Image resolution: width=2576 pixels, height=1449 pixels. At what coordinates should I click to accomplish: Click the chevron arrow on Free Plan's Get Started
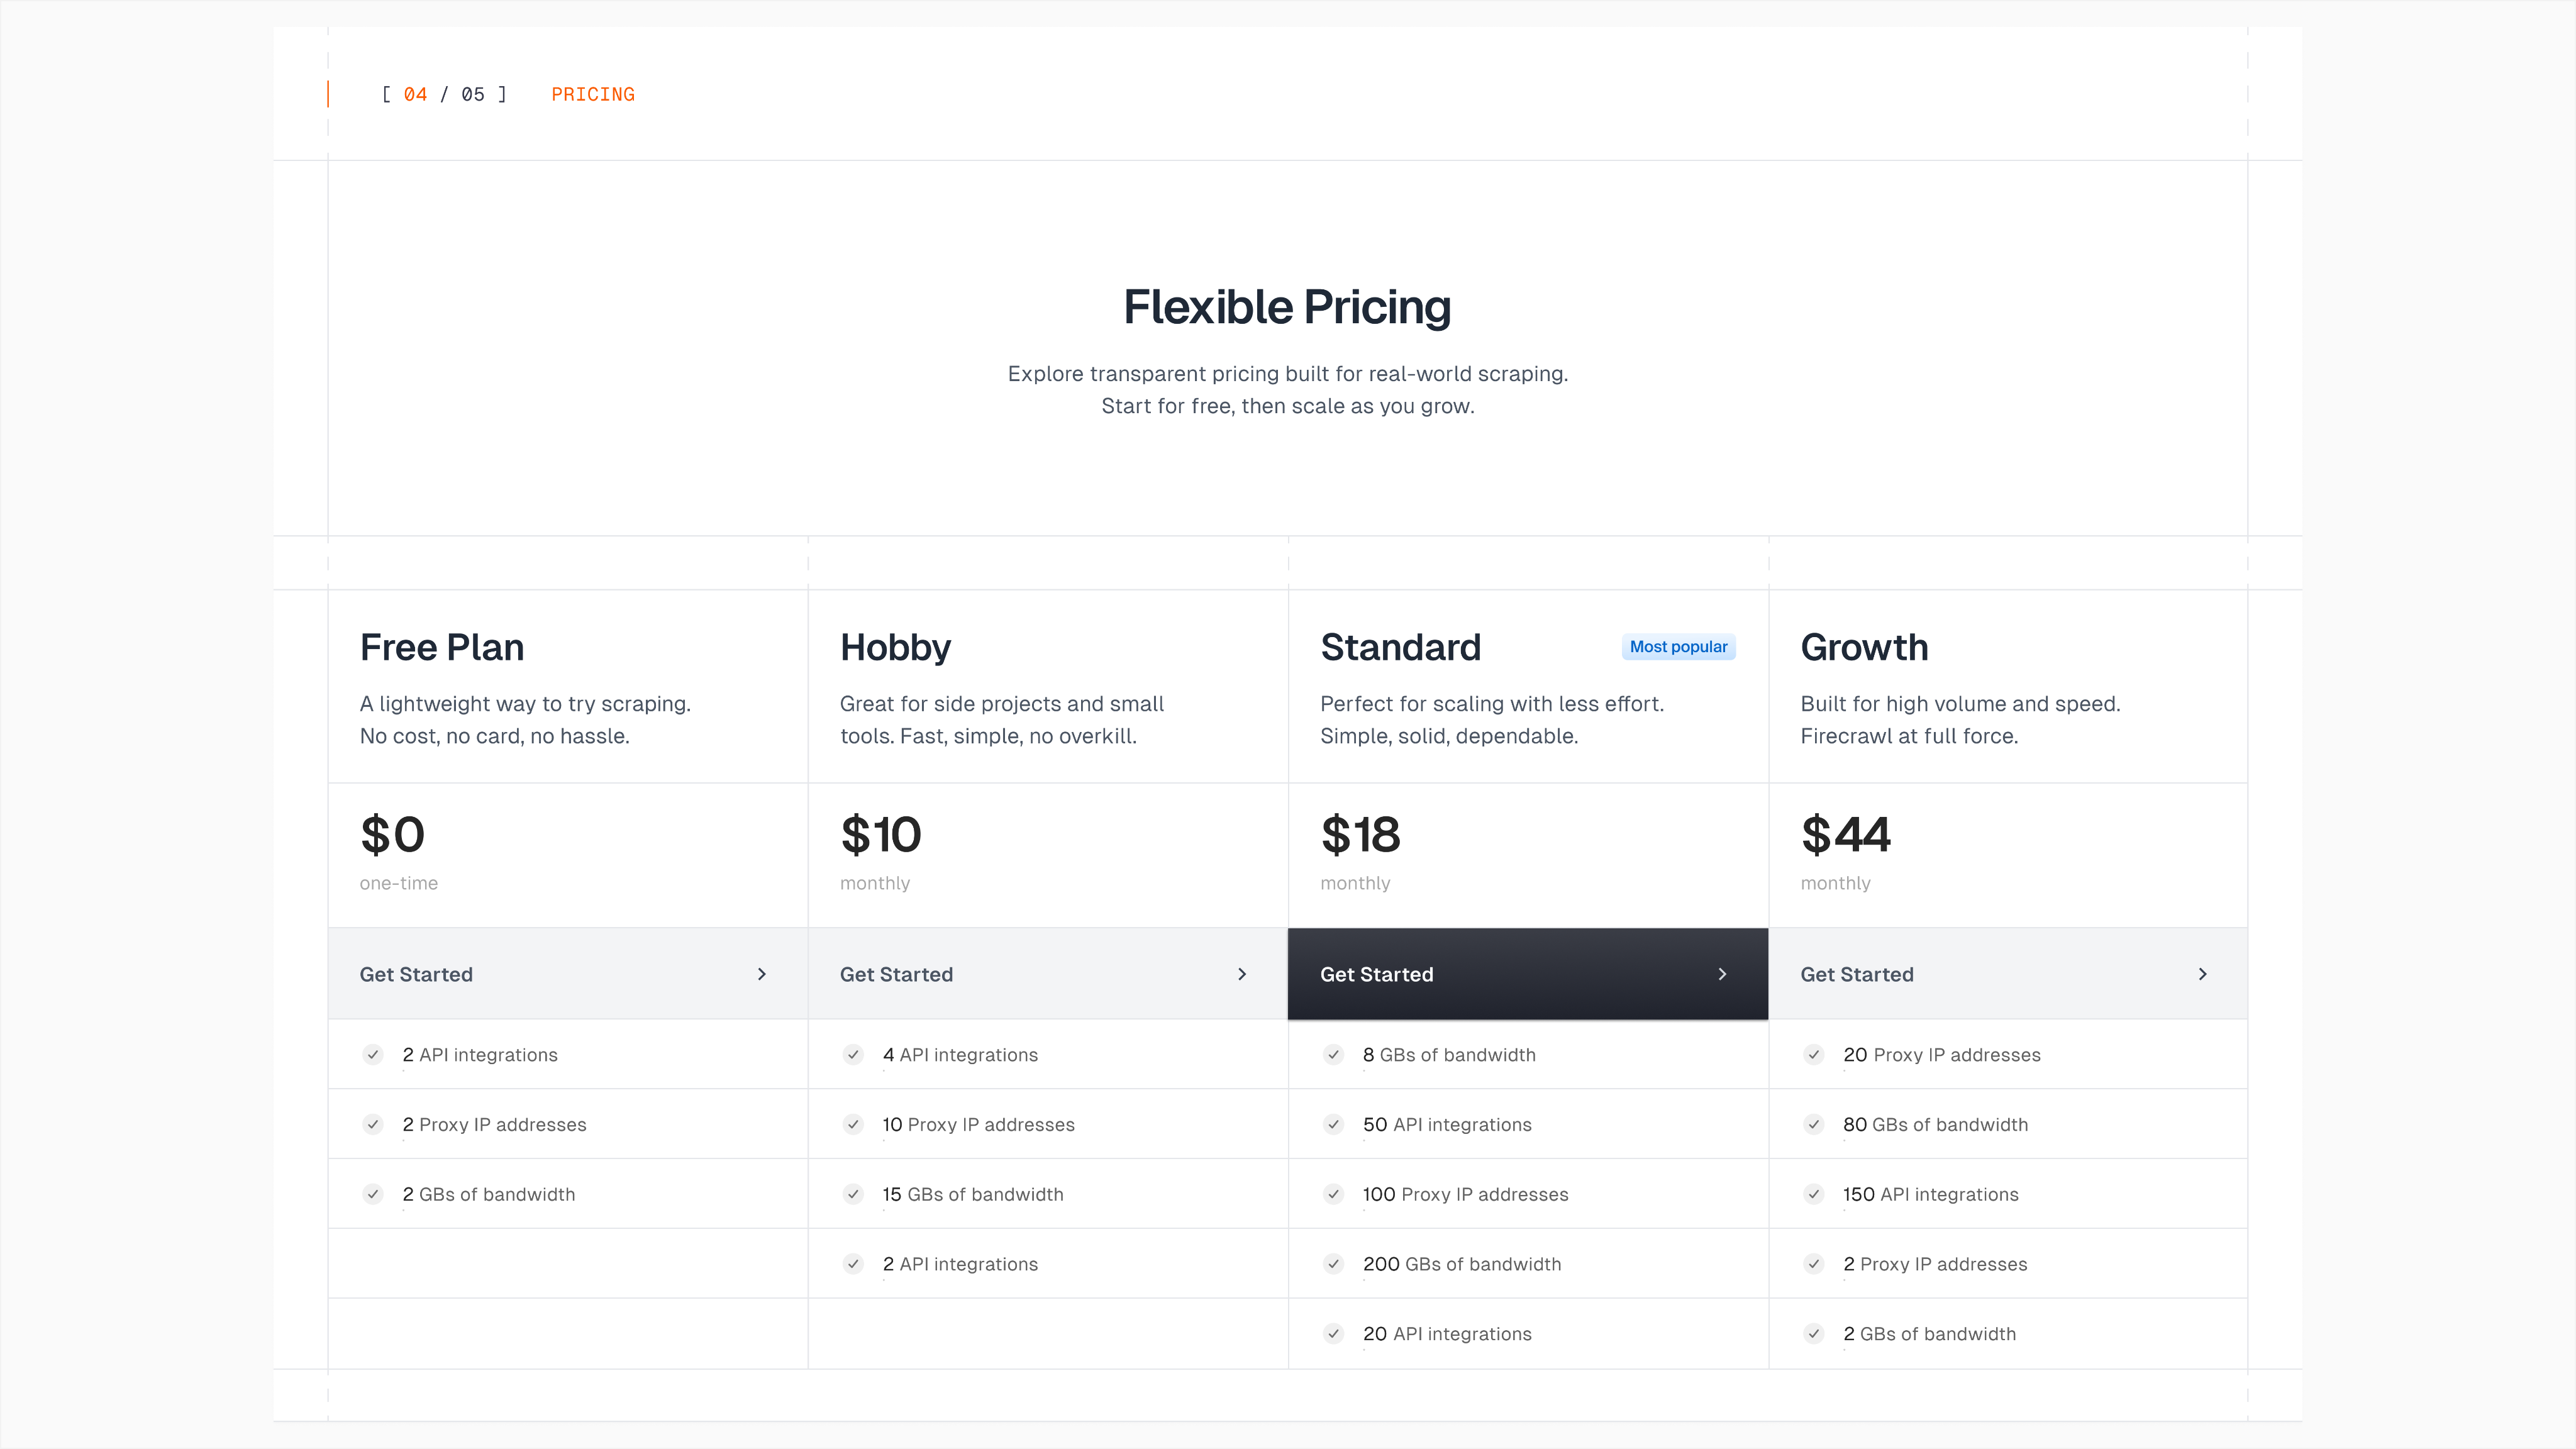(x=762, y=974)
